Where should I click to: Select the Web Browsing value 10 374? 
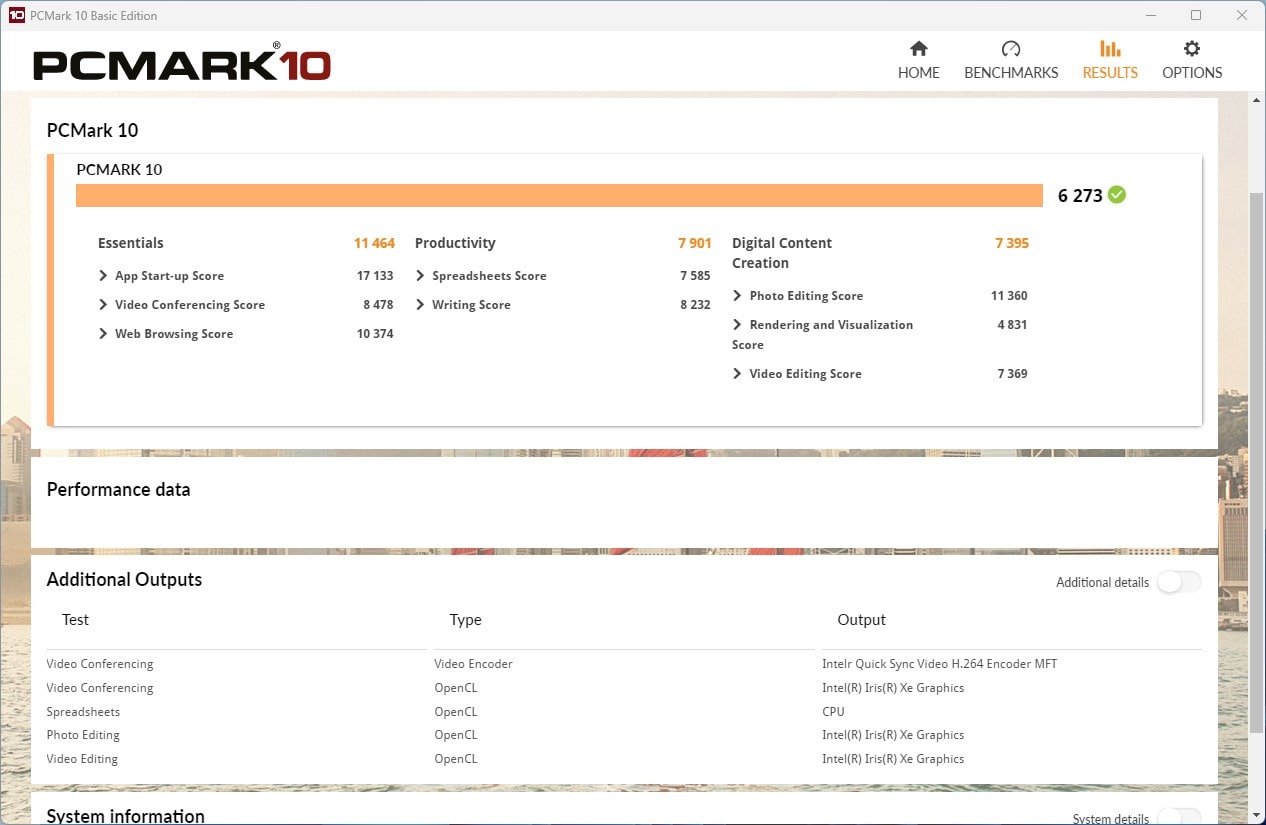tap(375, 334)
